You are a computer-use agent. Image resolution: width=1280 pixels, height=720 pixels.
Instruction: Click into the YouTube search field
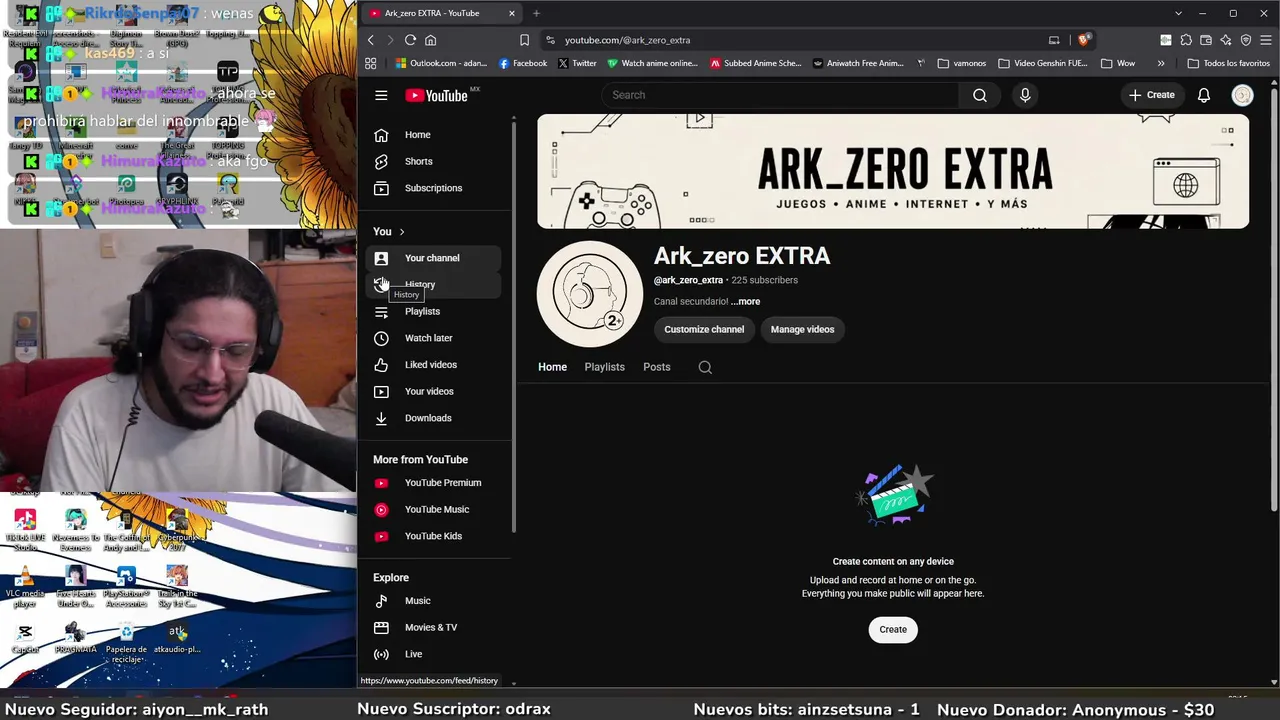[780, 95]
